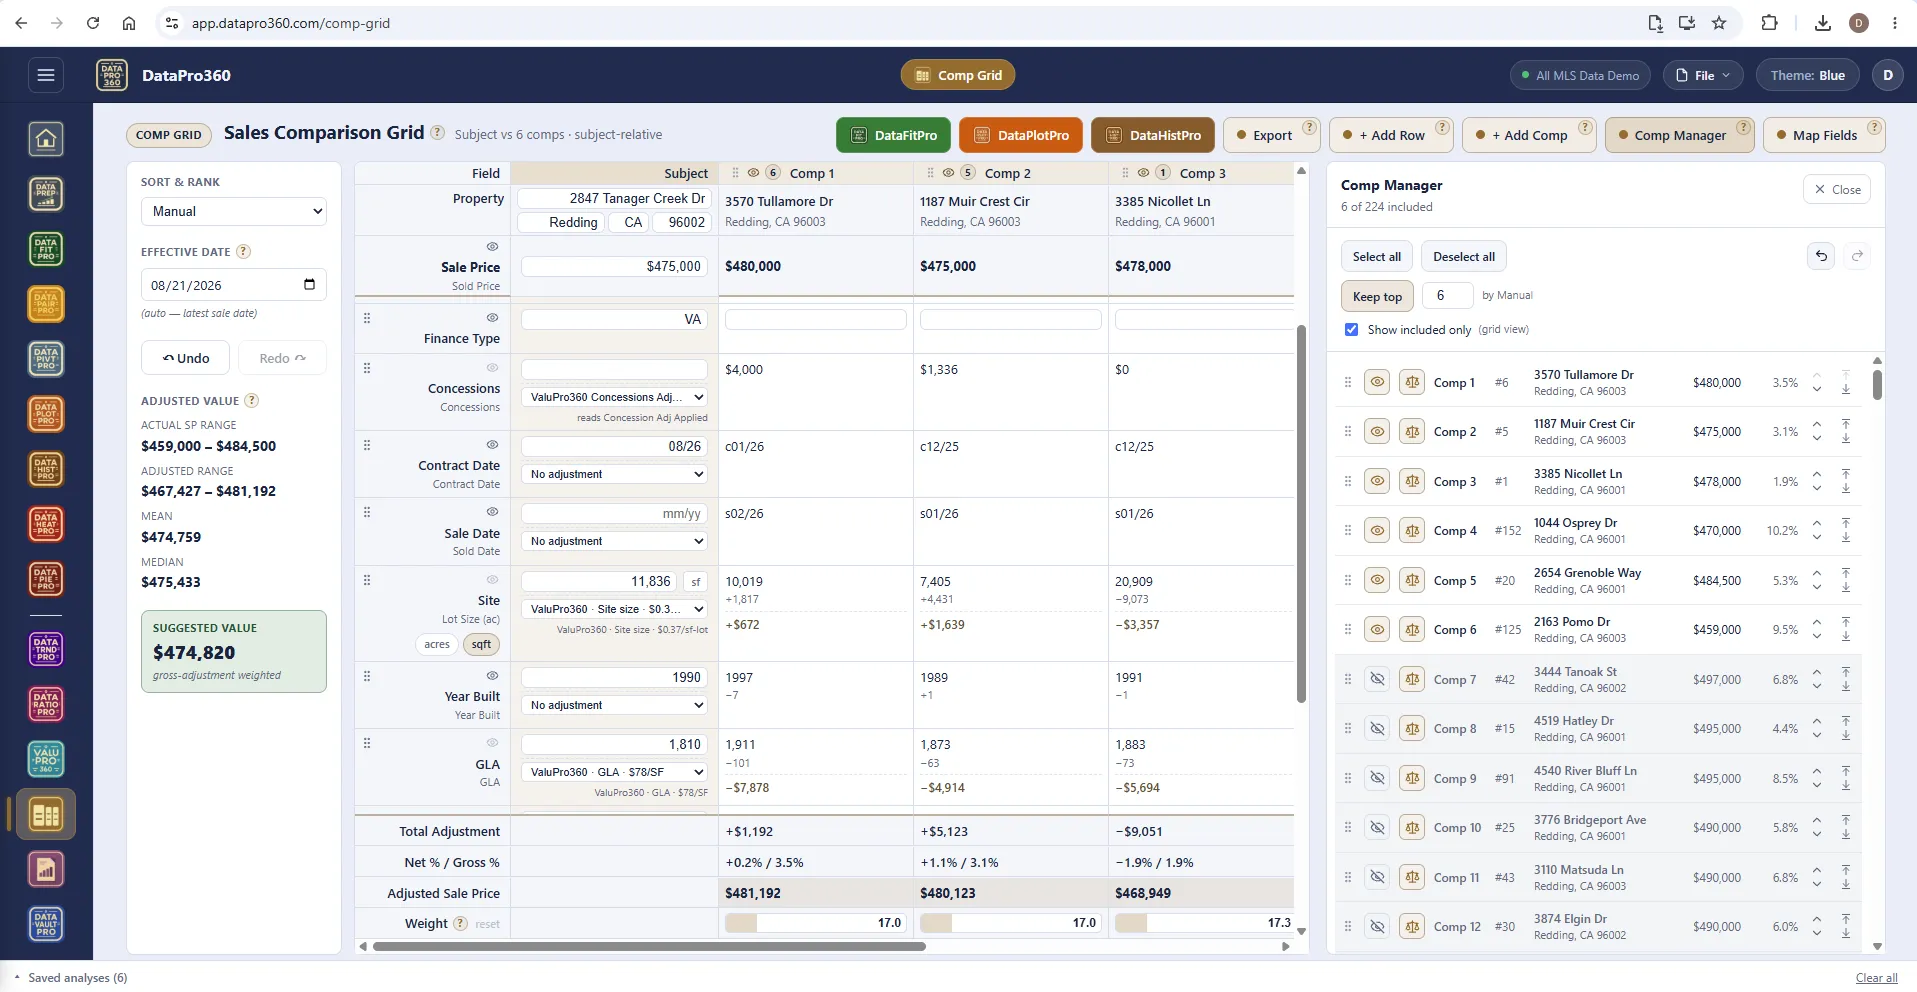This screenshot has height=992, width=1917.
Task: Close the Comp Manager panel
Action: click(1837, 189)
